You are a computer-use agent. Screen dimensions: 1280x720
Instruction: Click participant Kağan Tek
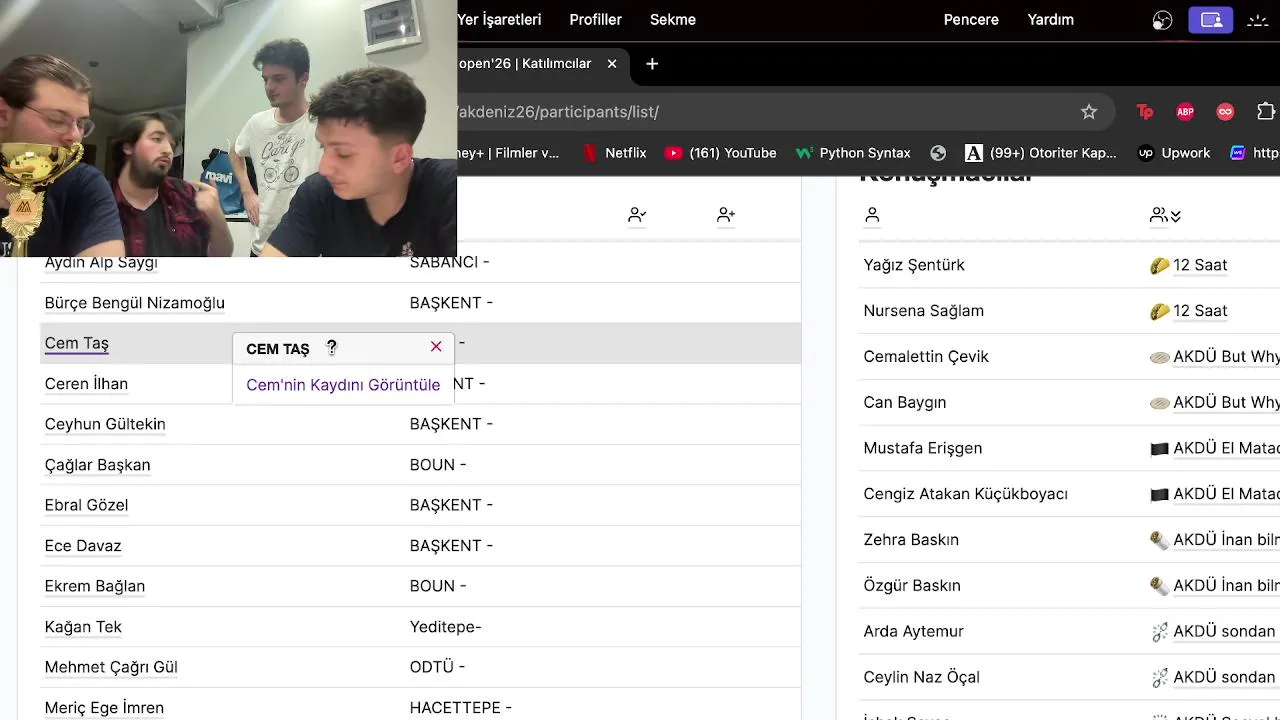coord(83,627)
